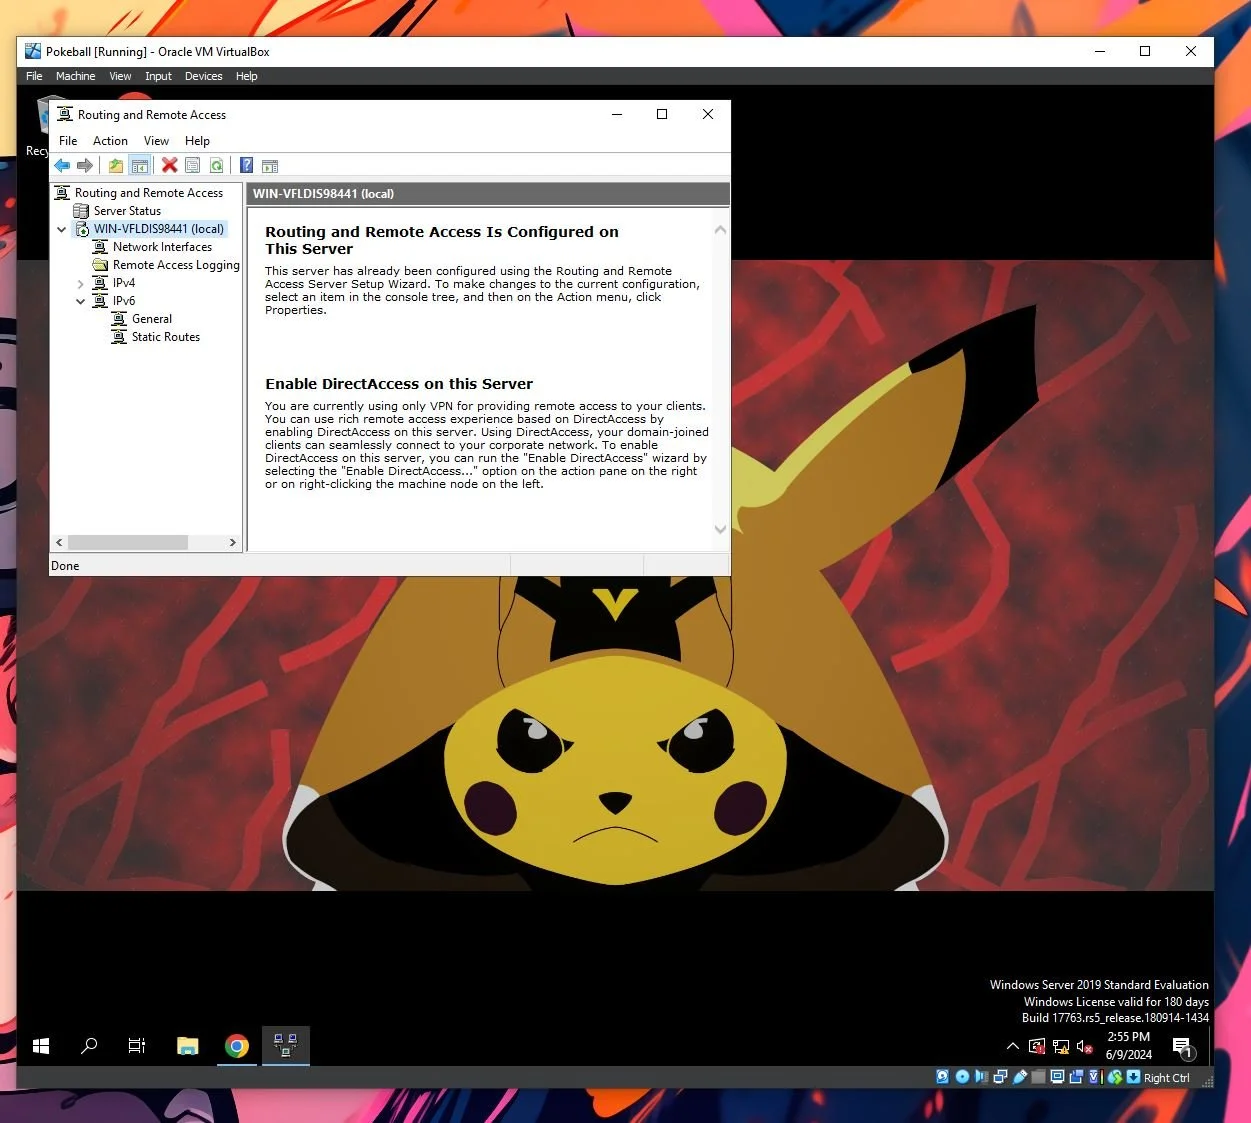Click VirtualBox hard disk status icon
The height and width of the screenshot is (1123, 1251).
[x=942, y=1077]
